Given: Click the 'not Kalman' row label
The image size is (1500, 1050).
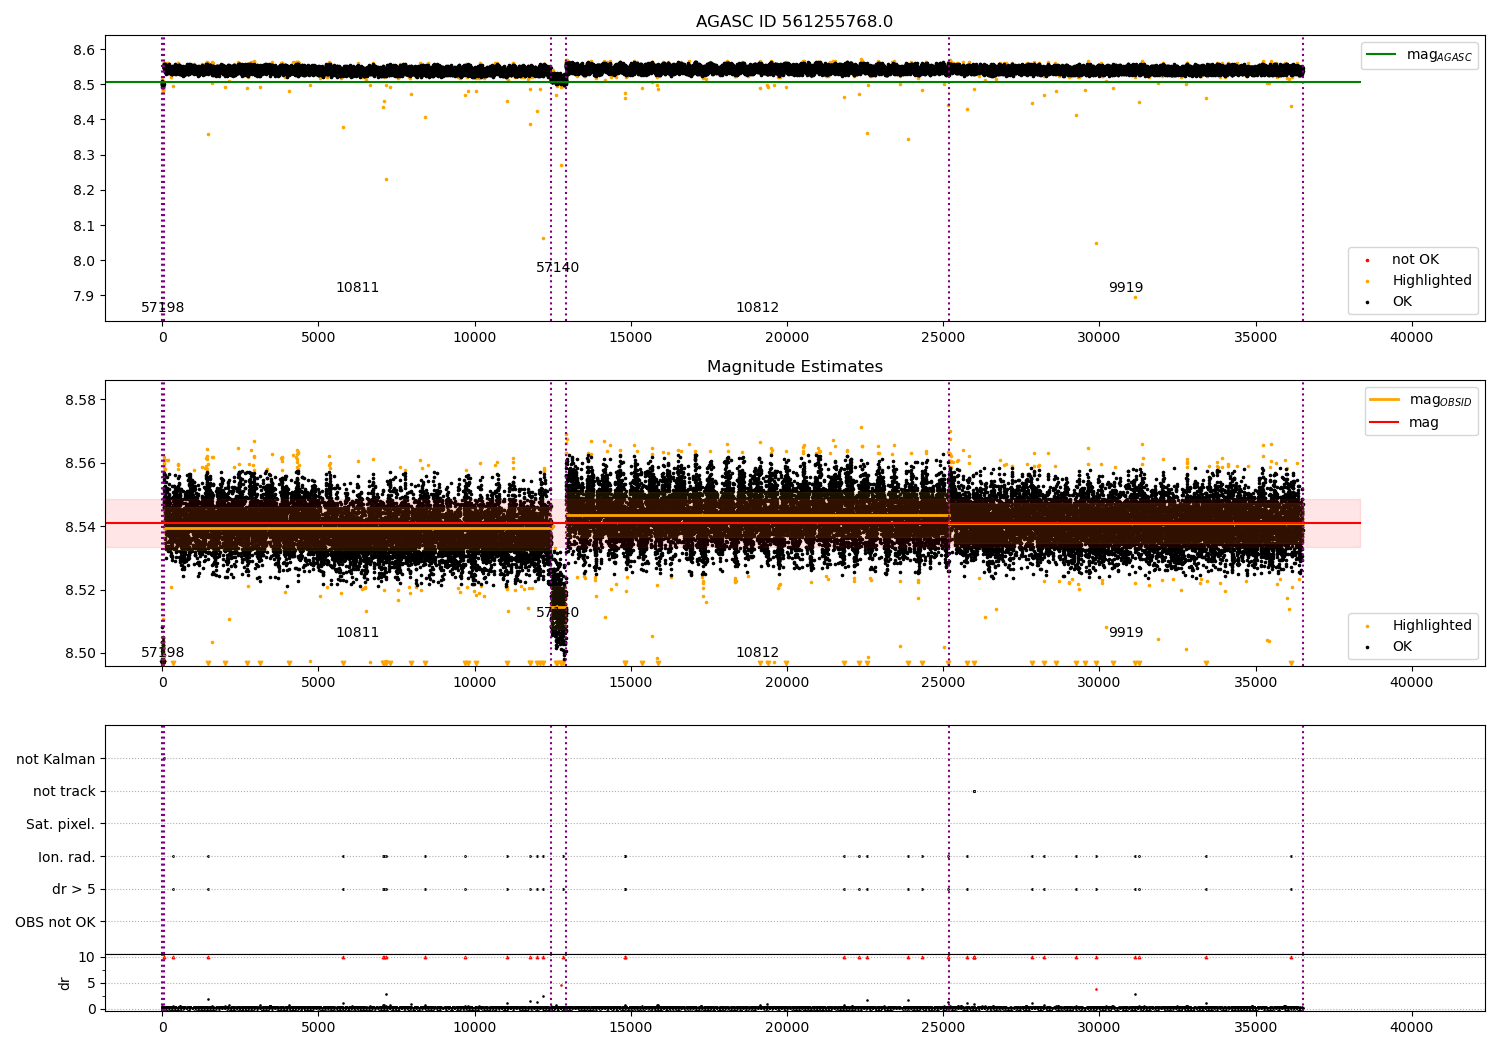Looking at the screenshot, I should point(56,759).
